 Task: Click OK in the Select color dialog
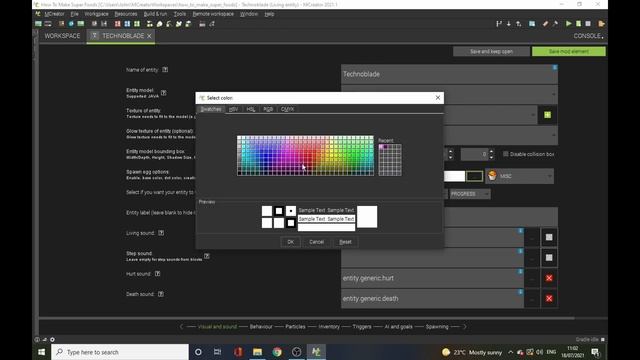click(x=290, y=242)
